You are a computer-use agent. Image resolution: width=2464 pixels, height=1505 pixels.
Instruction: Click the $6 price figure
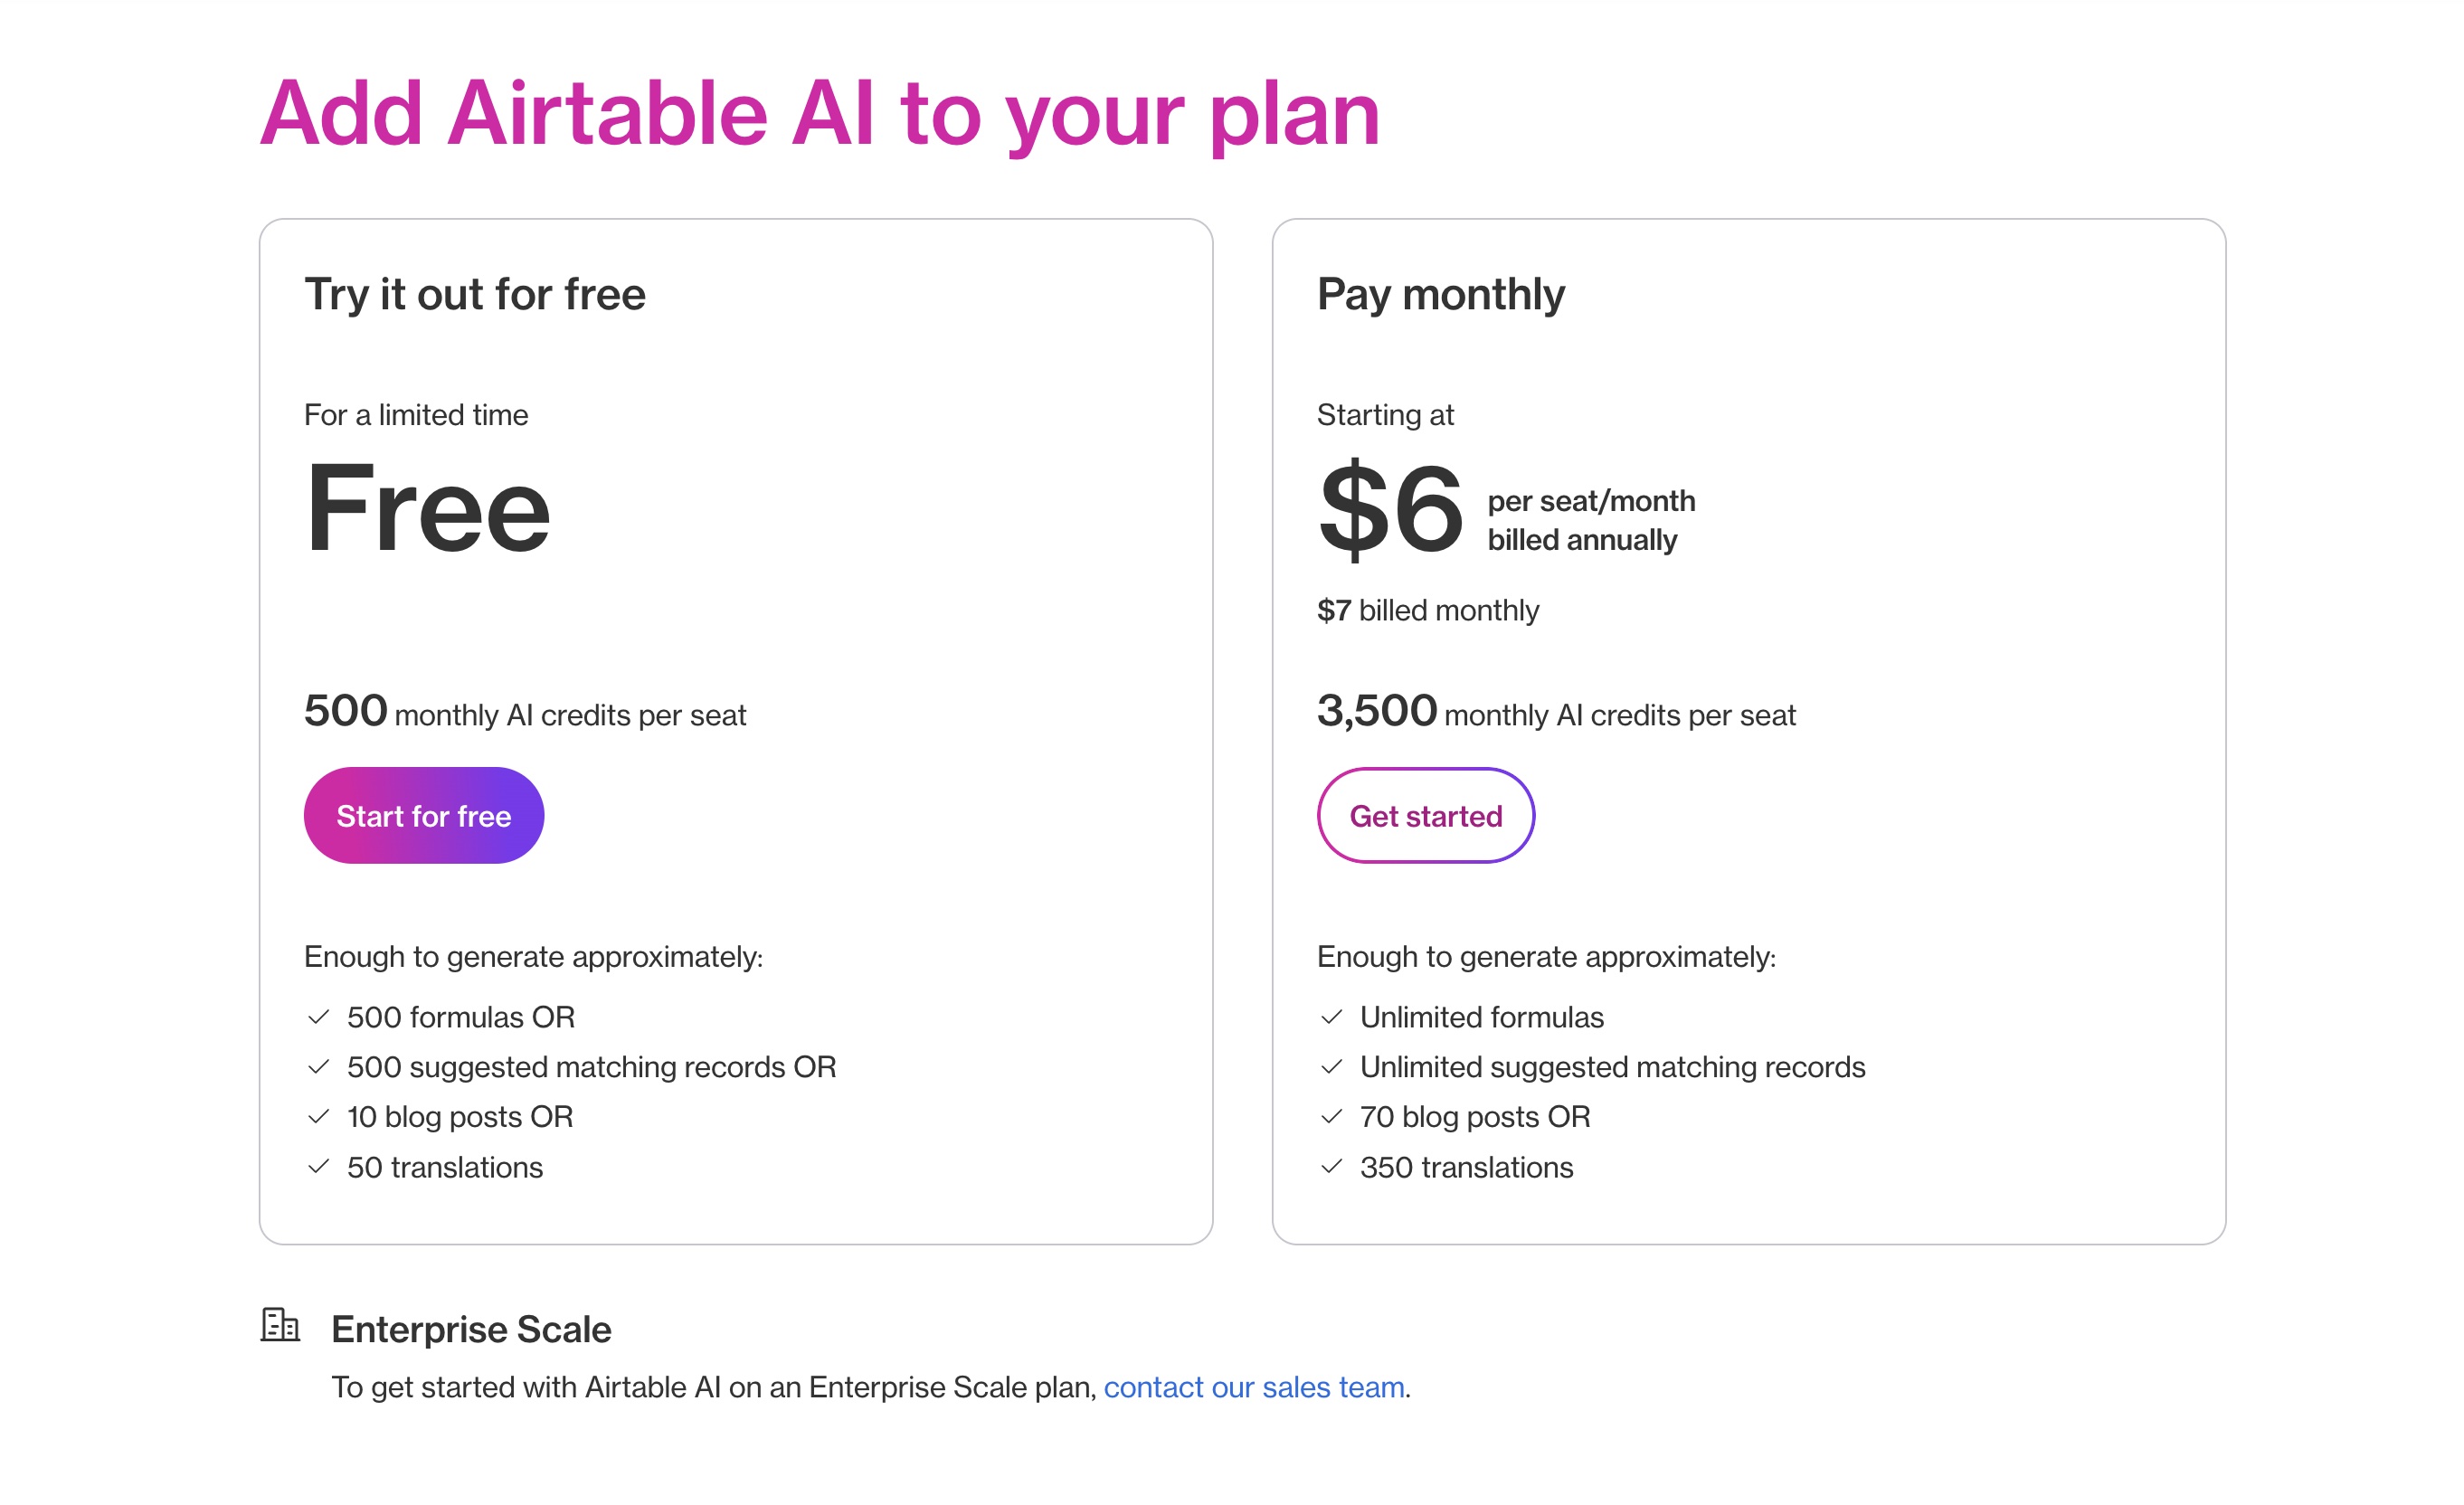(x=1391, y=508)
